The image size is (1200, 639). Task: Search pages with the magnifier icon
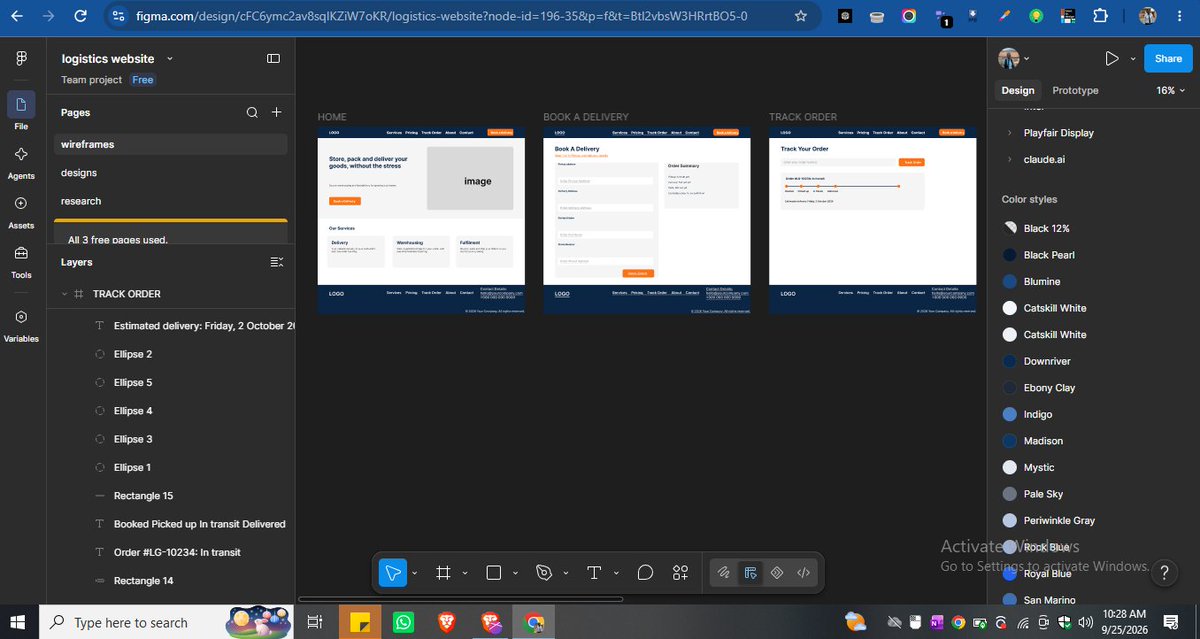pyautogui.click(x=252, y=113)
